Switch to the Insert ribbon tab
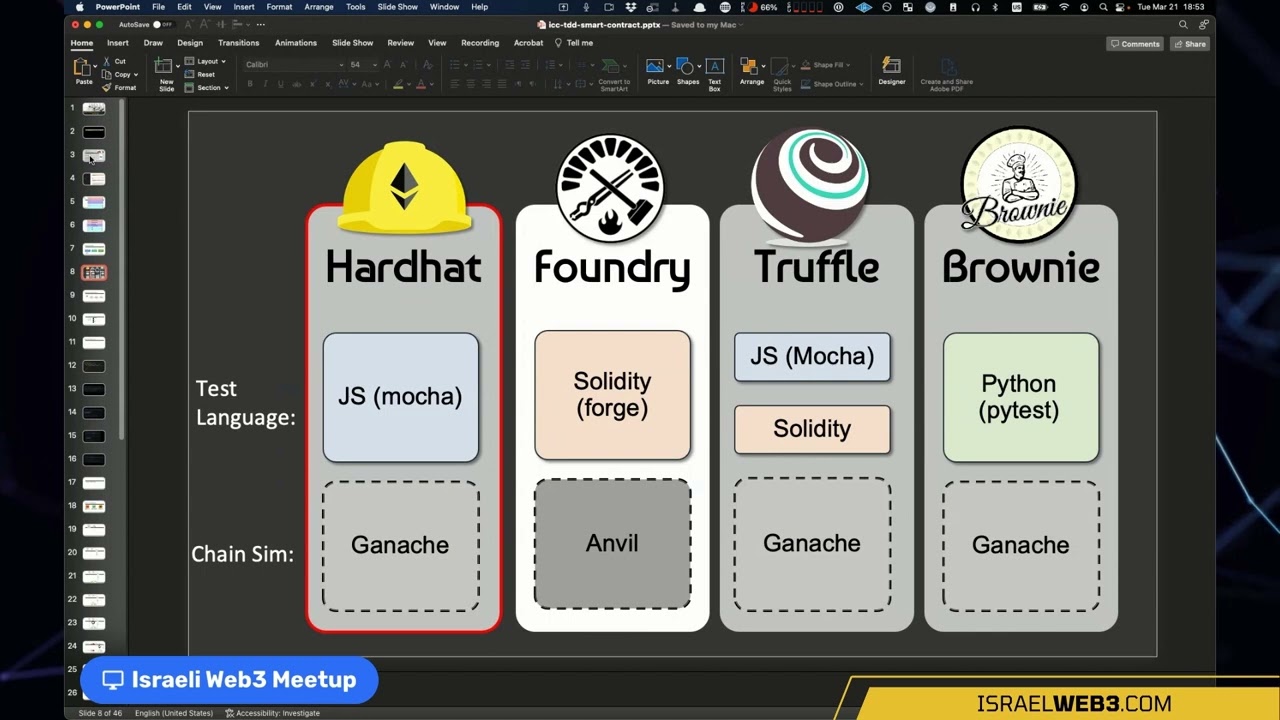This screenshot has height=720, width=1280. pos(117,43)
